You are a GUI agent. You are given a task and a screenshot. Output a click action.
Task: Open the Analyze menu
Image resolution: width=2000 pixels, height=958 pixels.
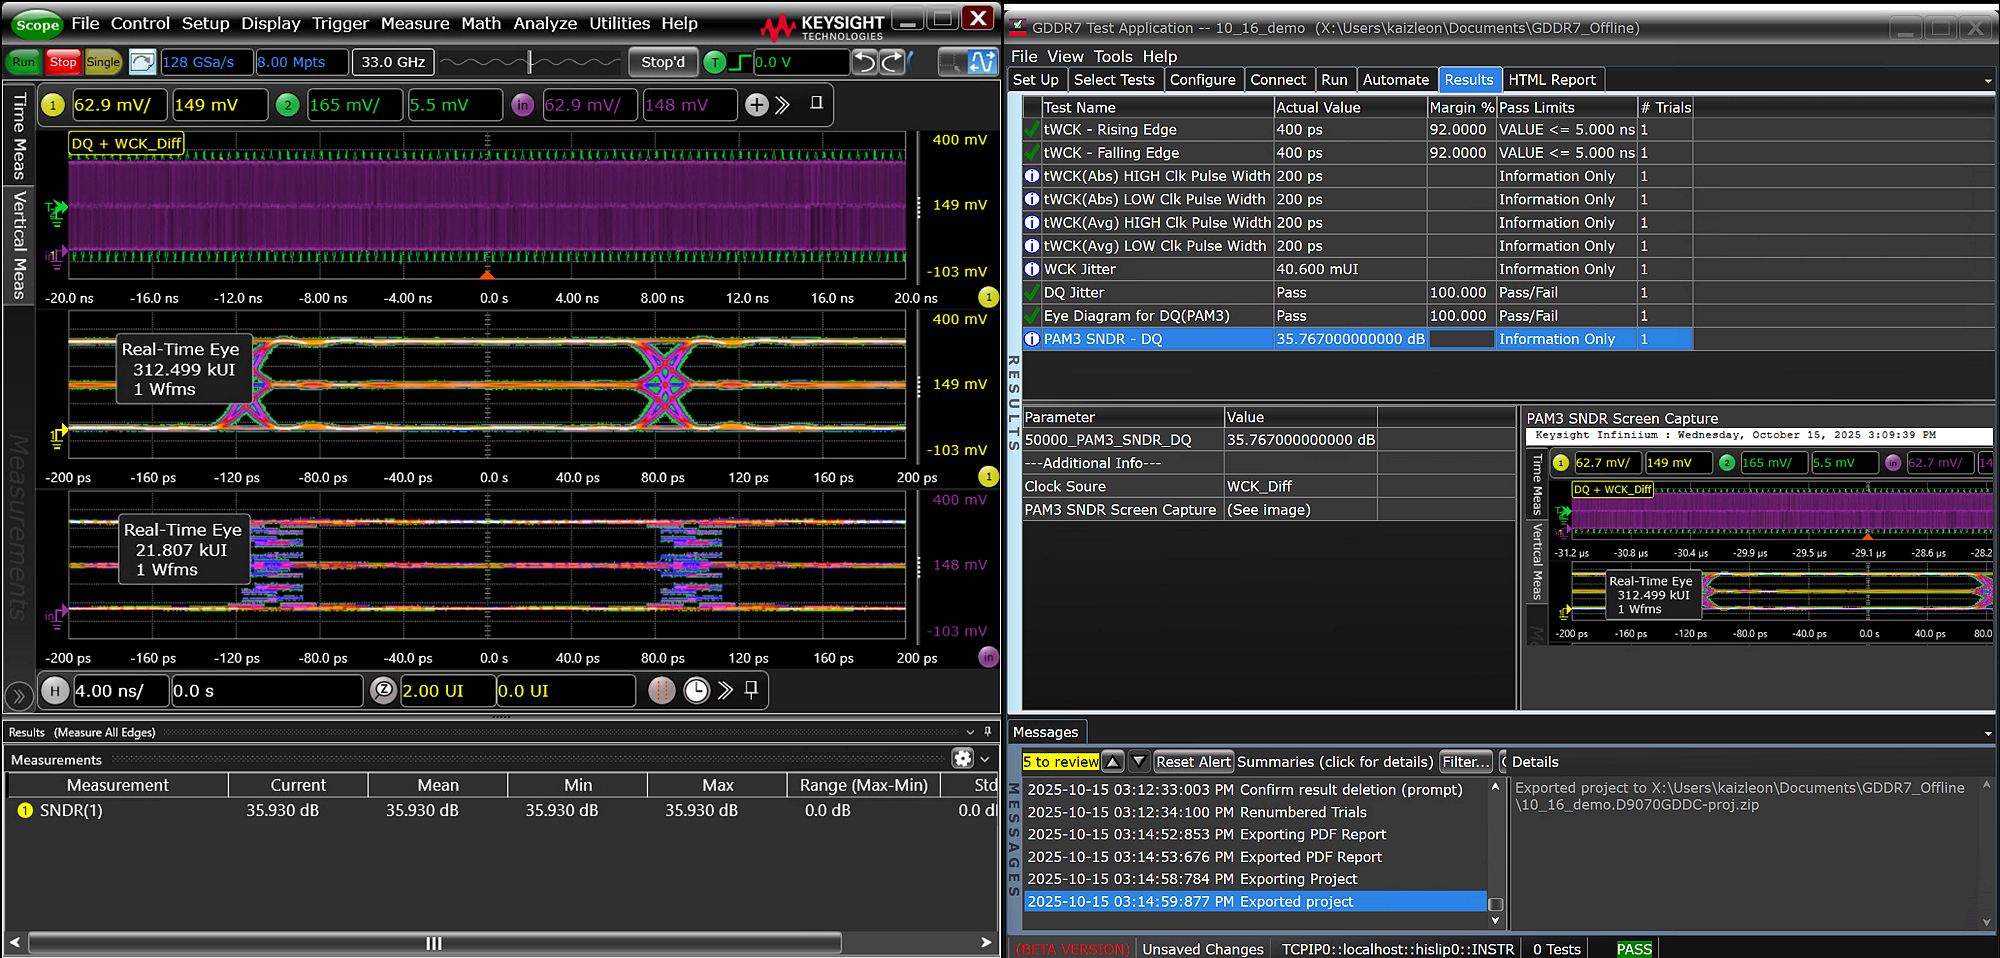545,23
